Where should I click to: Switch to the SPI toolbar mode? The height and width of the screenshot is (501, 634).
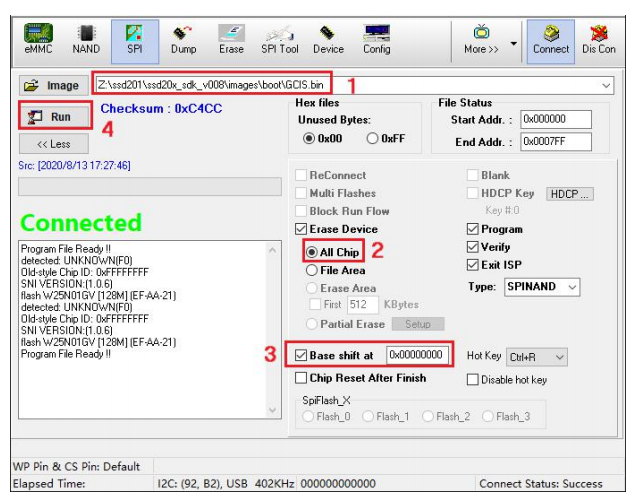[135, 41]
